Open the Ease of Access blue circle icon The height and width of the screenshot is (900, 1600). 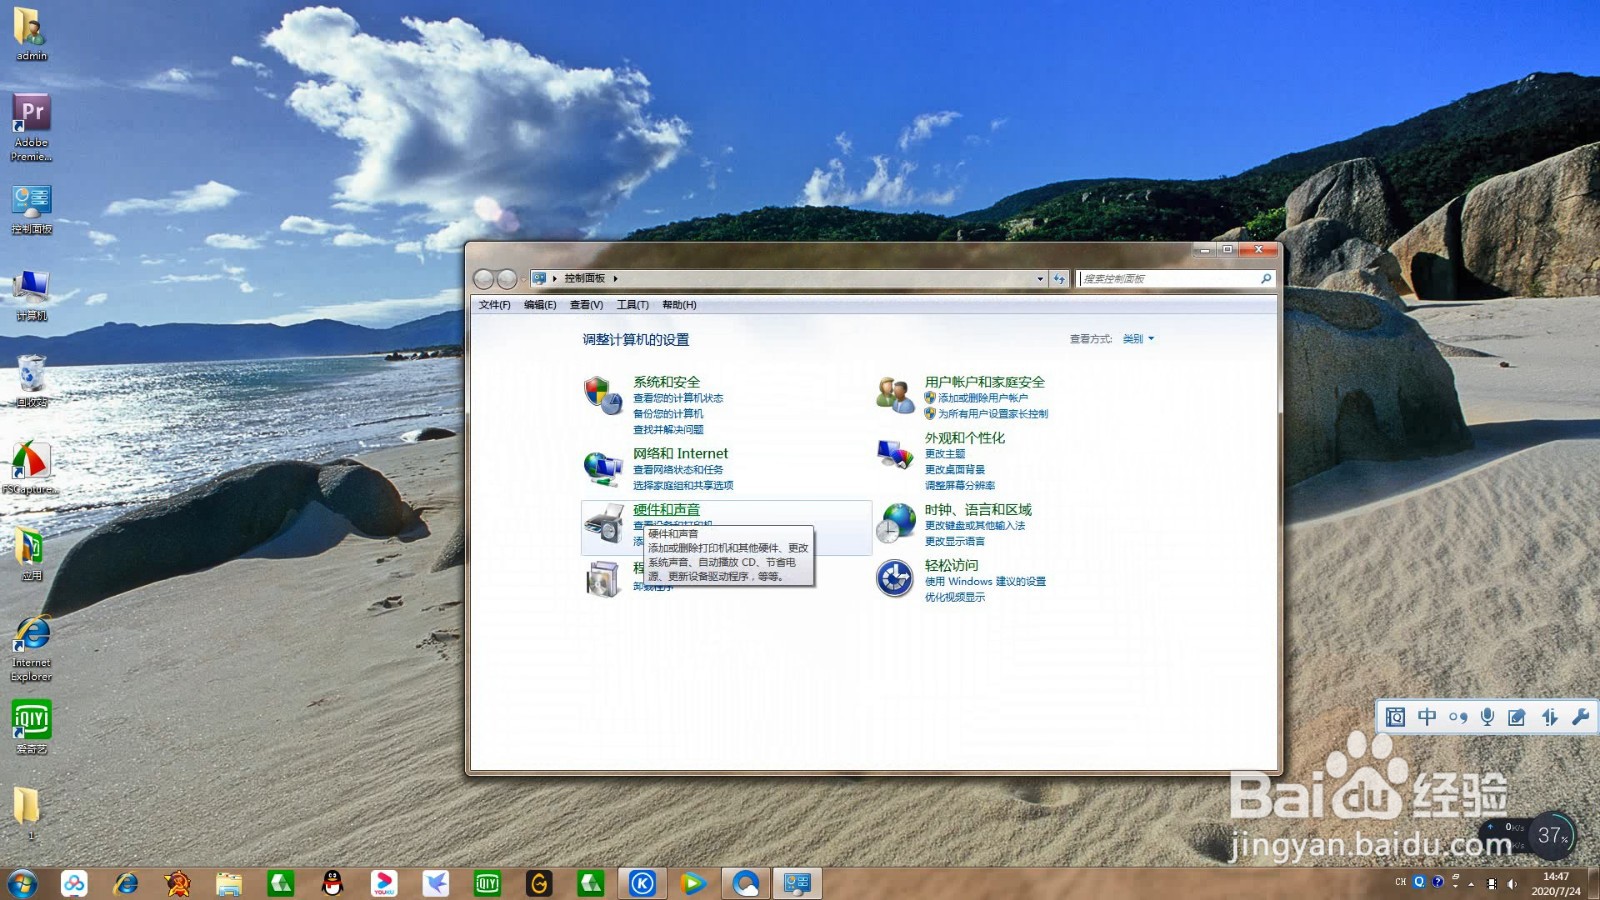pyautogui.click(x=895, y=578)
